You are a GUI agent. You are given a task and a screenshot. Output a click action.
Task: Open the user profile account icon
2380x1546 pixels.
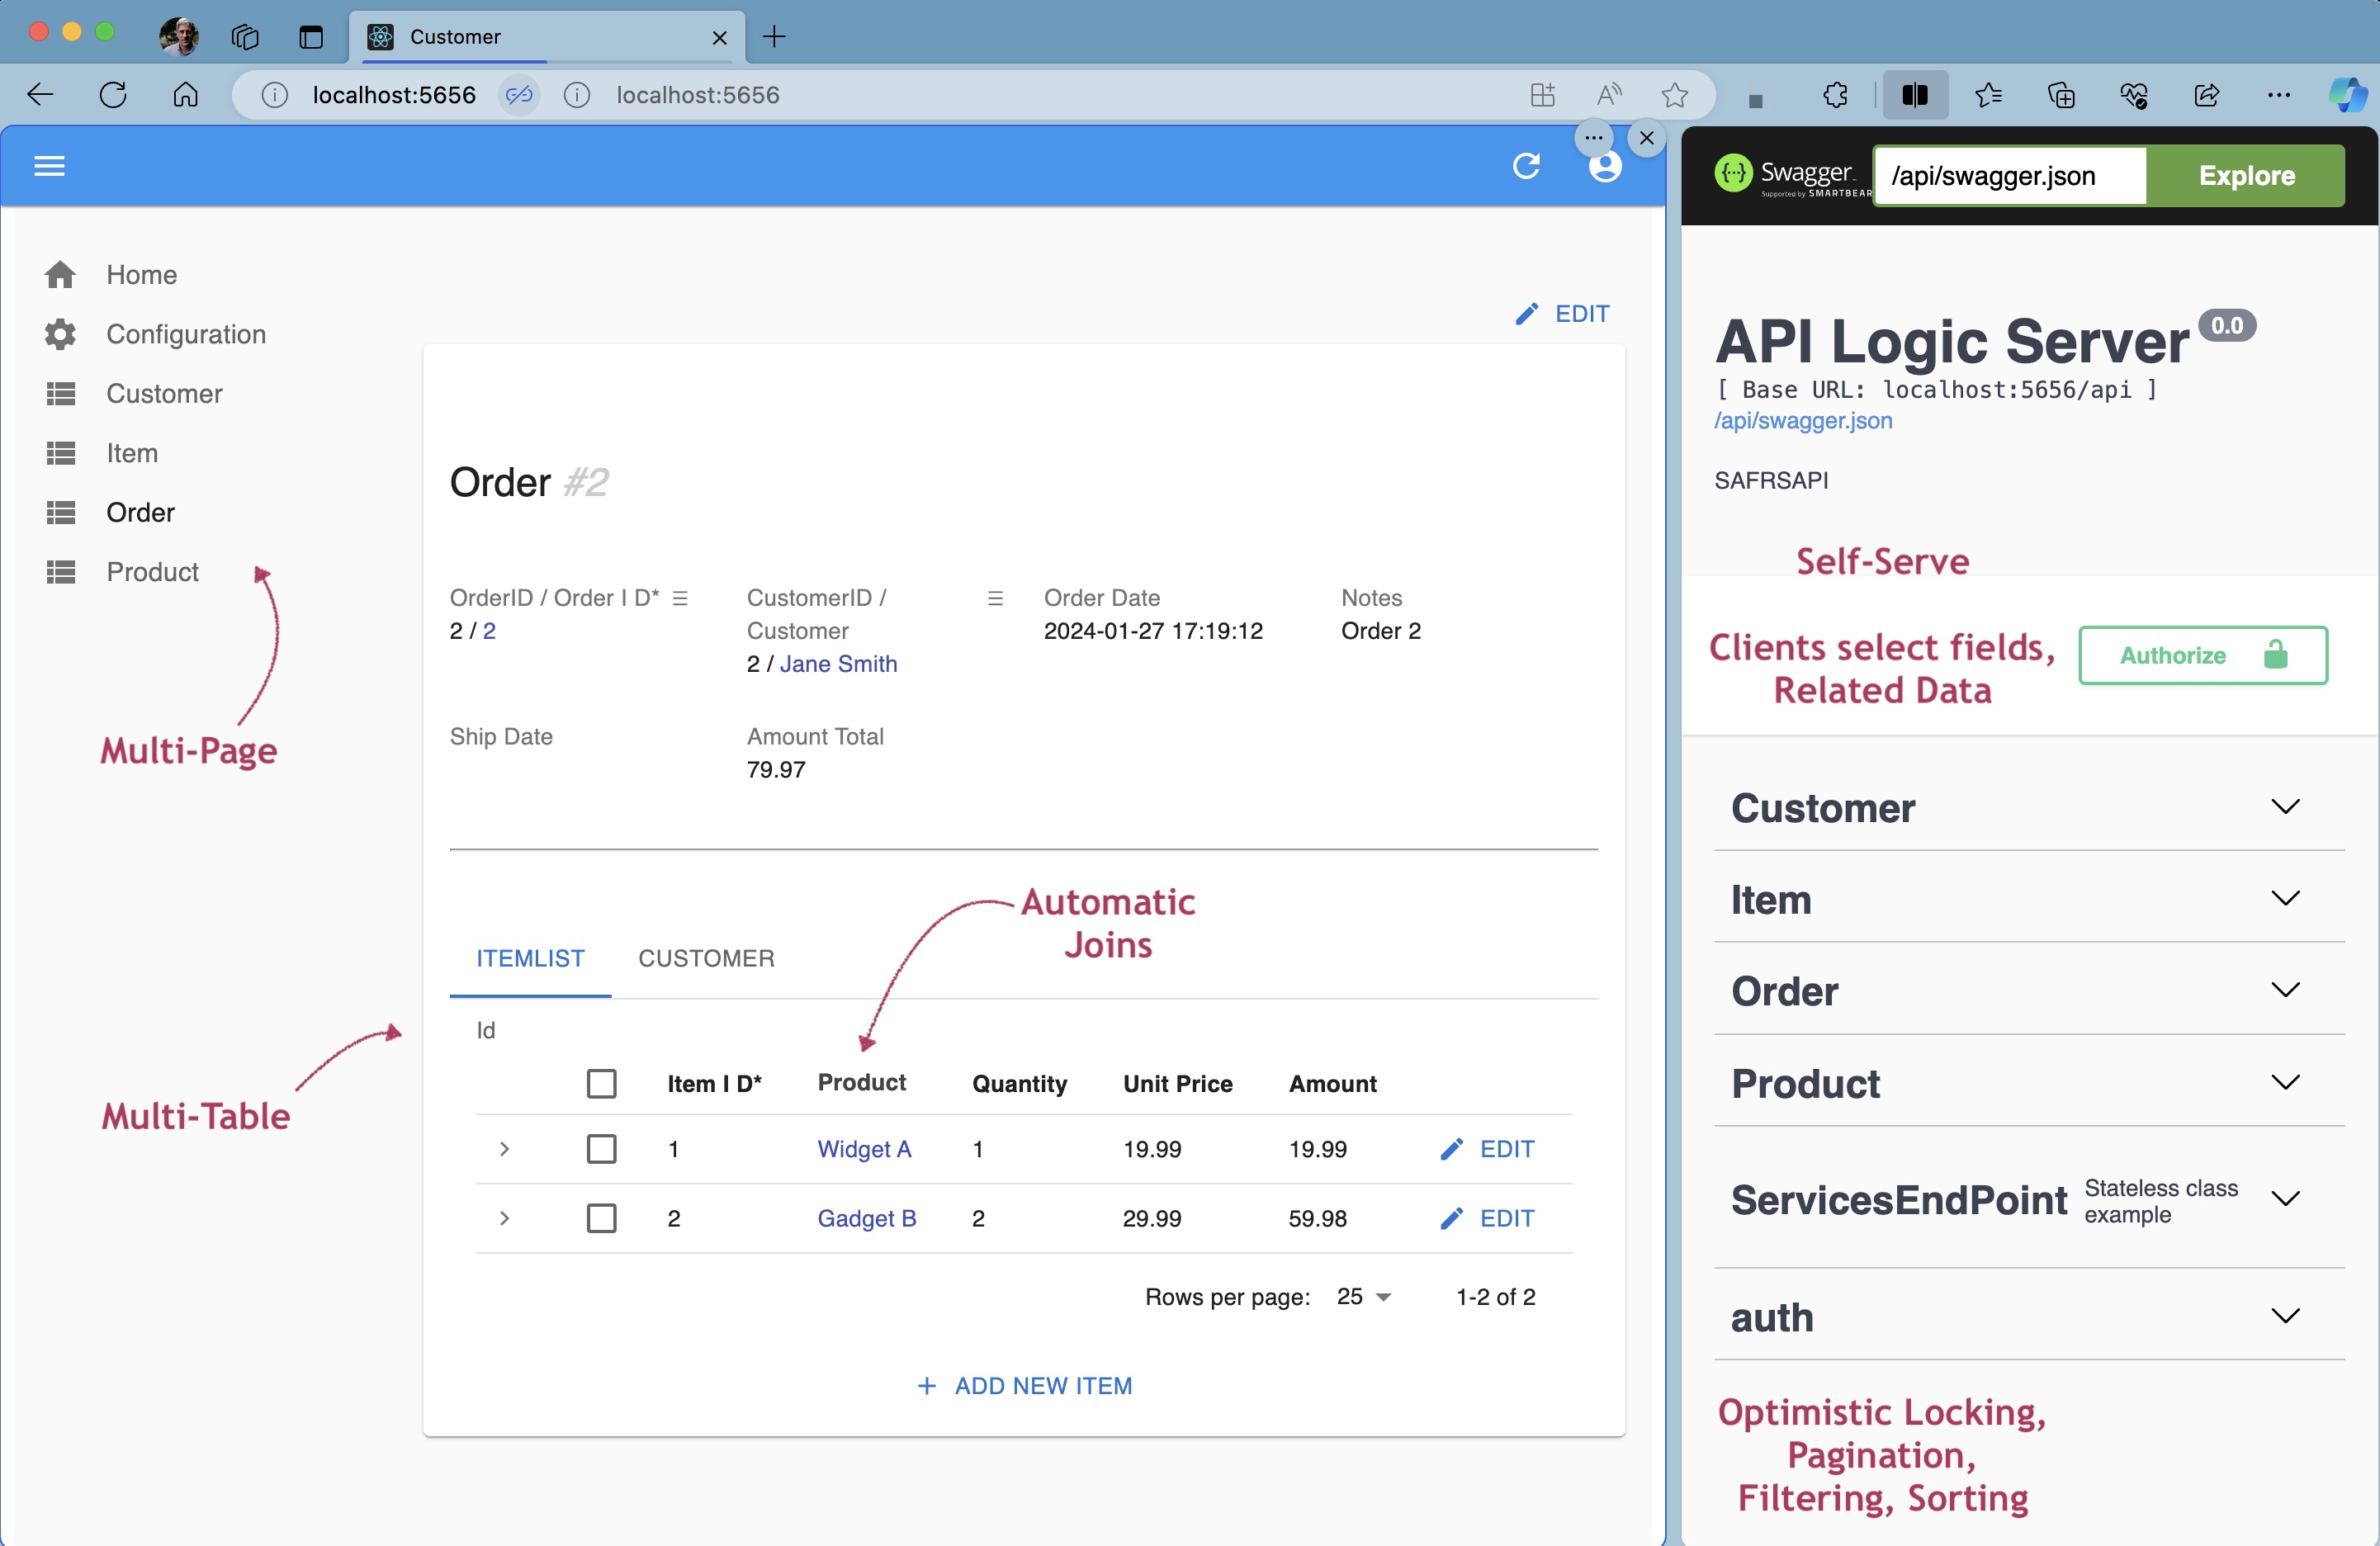tap(1605, 167)
